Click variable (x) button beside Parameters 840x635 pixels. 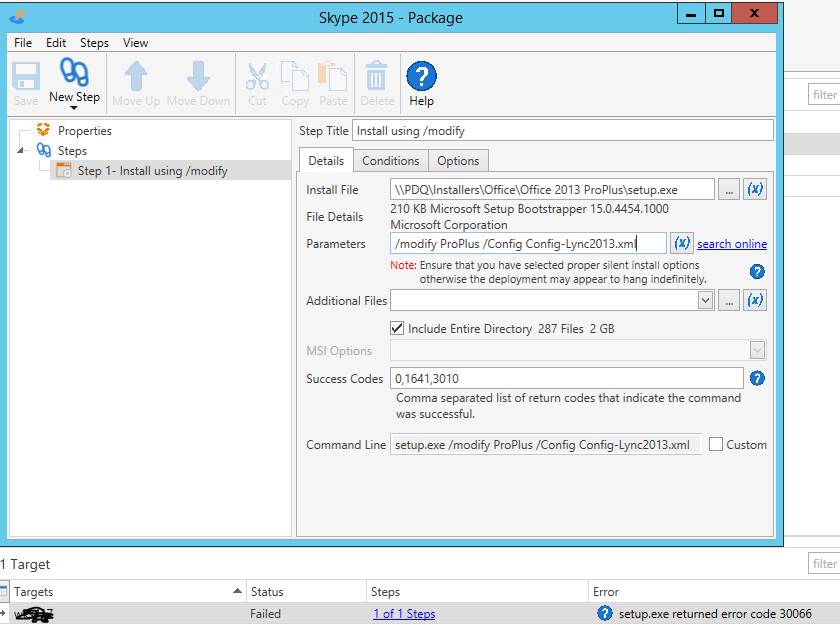coord(682,243)
